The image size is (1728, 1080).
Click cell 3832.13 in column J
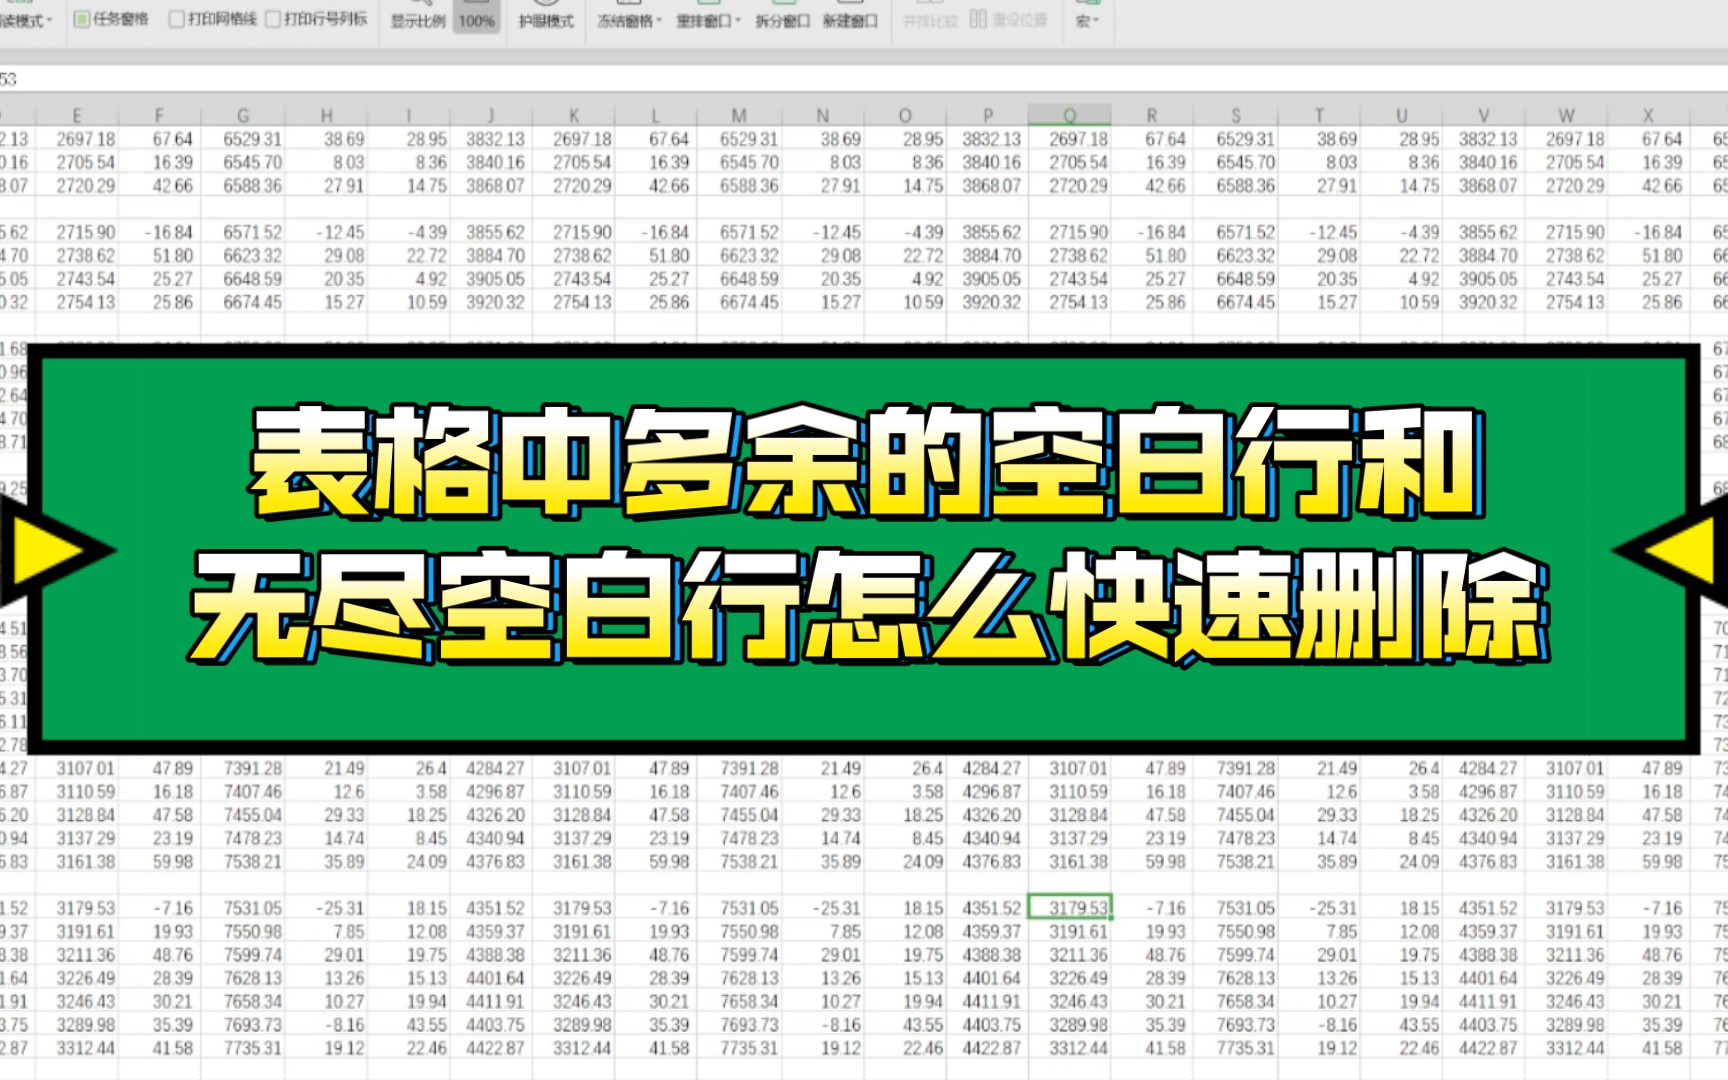(491, 139)
